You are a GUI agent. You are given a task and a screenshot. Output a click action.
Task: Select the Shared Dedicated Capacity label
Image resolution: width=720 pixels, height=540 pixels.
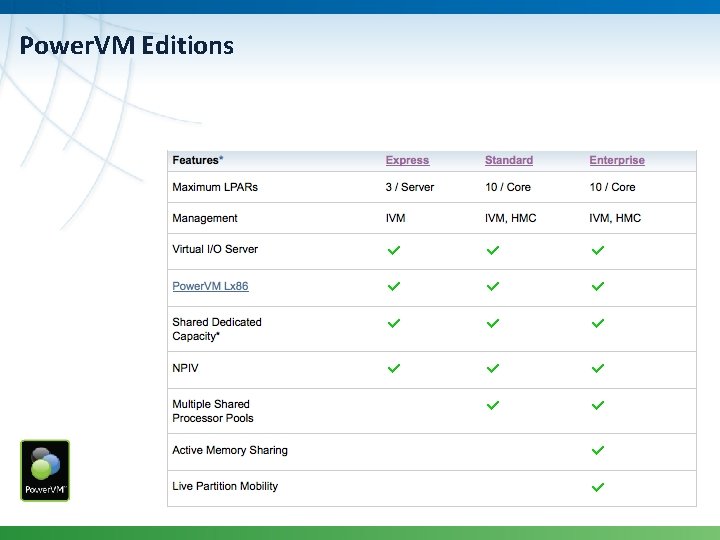(x=217, y=329)
